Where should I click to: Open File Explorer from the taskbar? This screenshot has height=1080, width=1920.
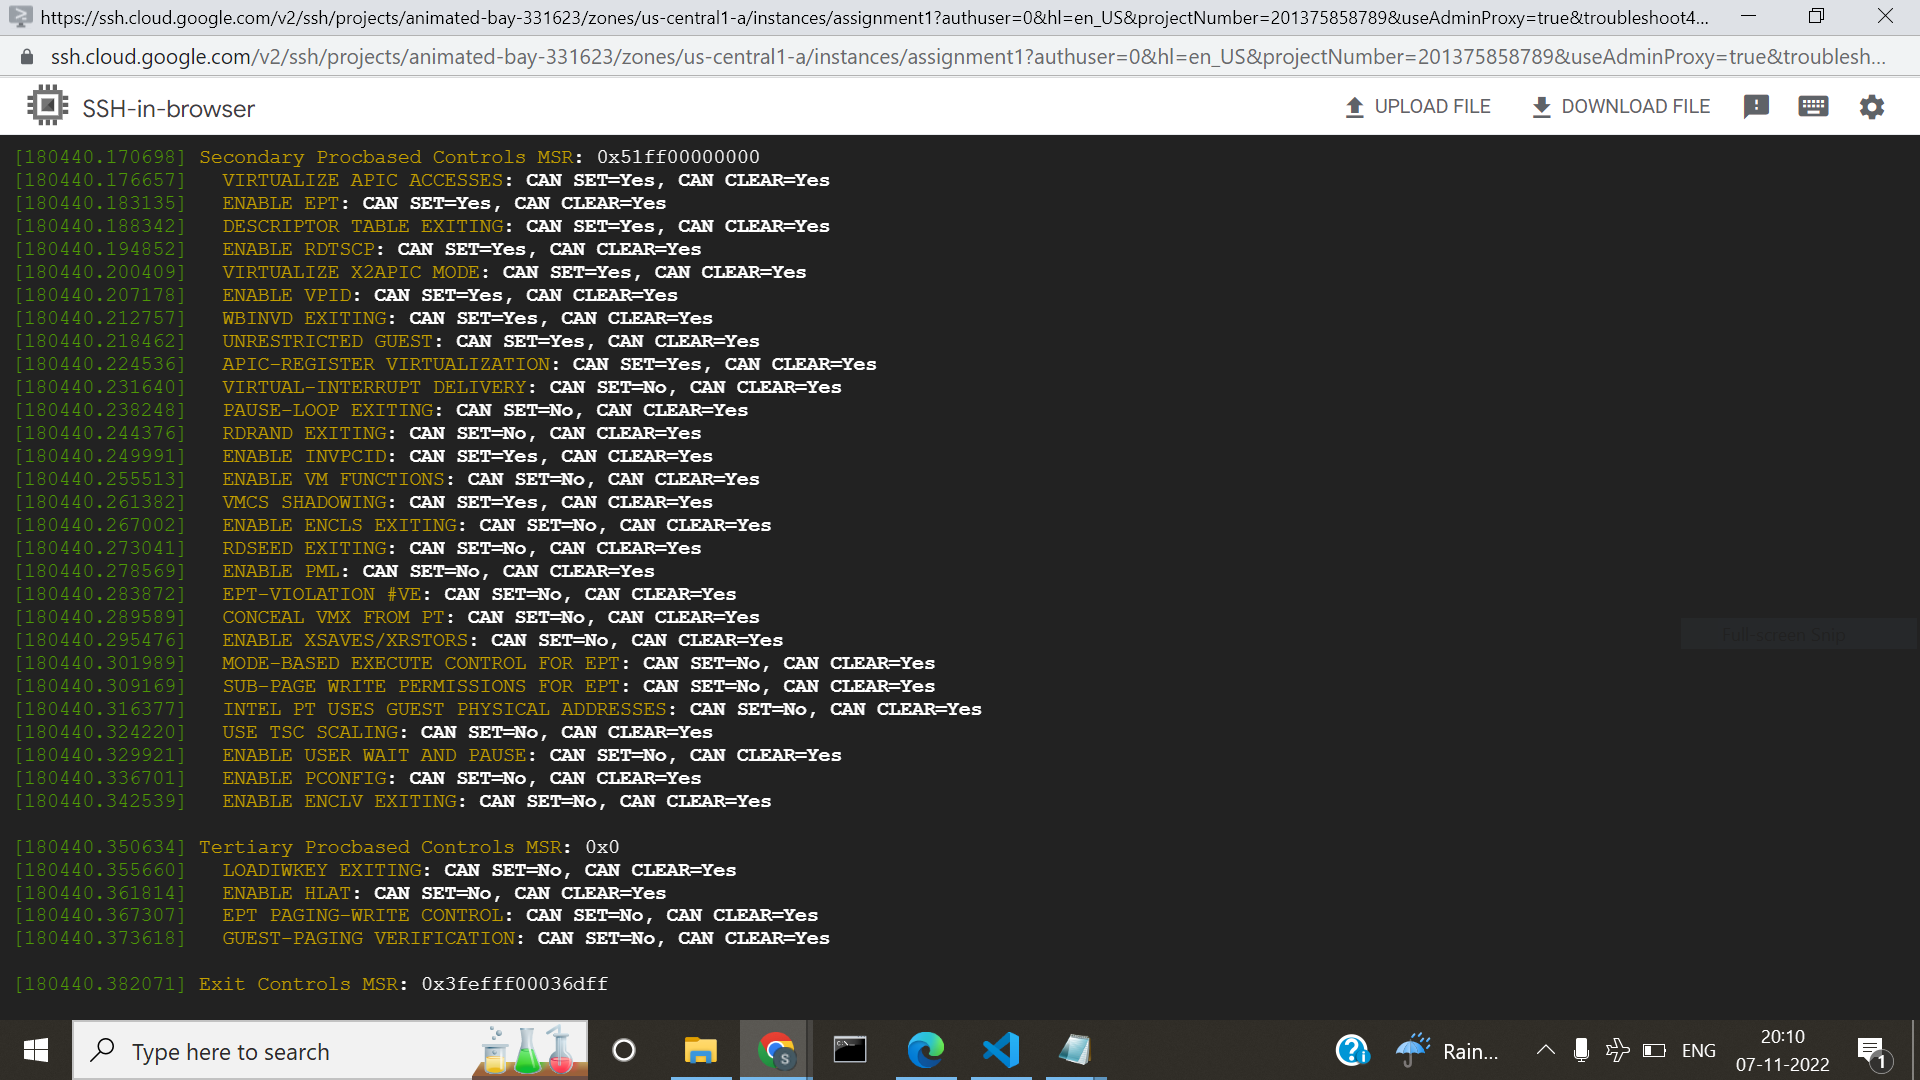coord(701,1050)
